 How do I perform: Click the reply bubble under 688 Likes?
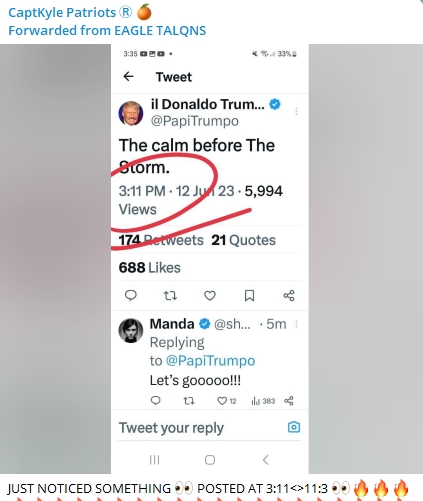(131, 295)
